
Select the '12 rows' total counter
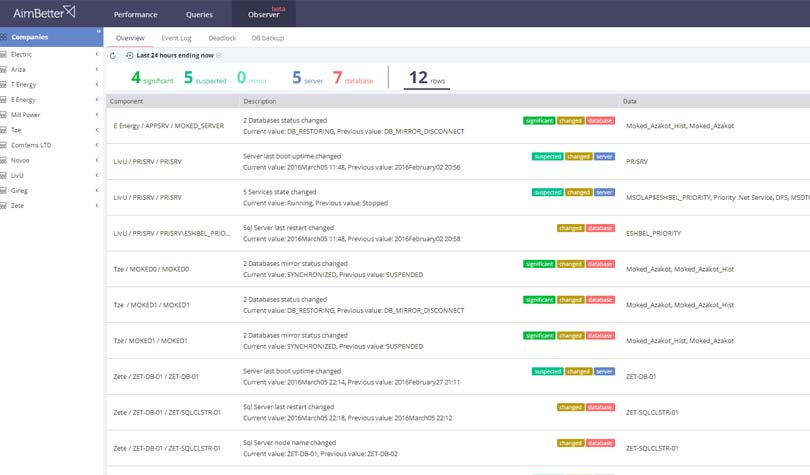[427, 78]
